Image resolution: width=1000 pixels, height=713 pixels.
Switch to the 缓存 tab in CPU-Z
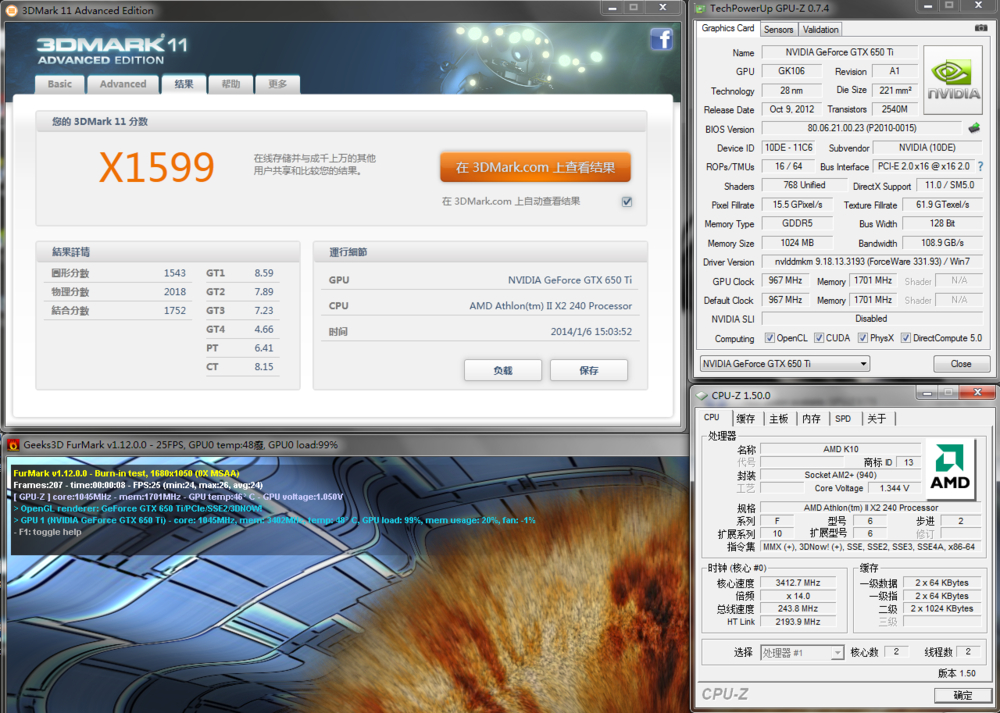pos(746,418)
